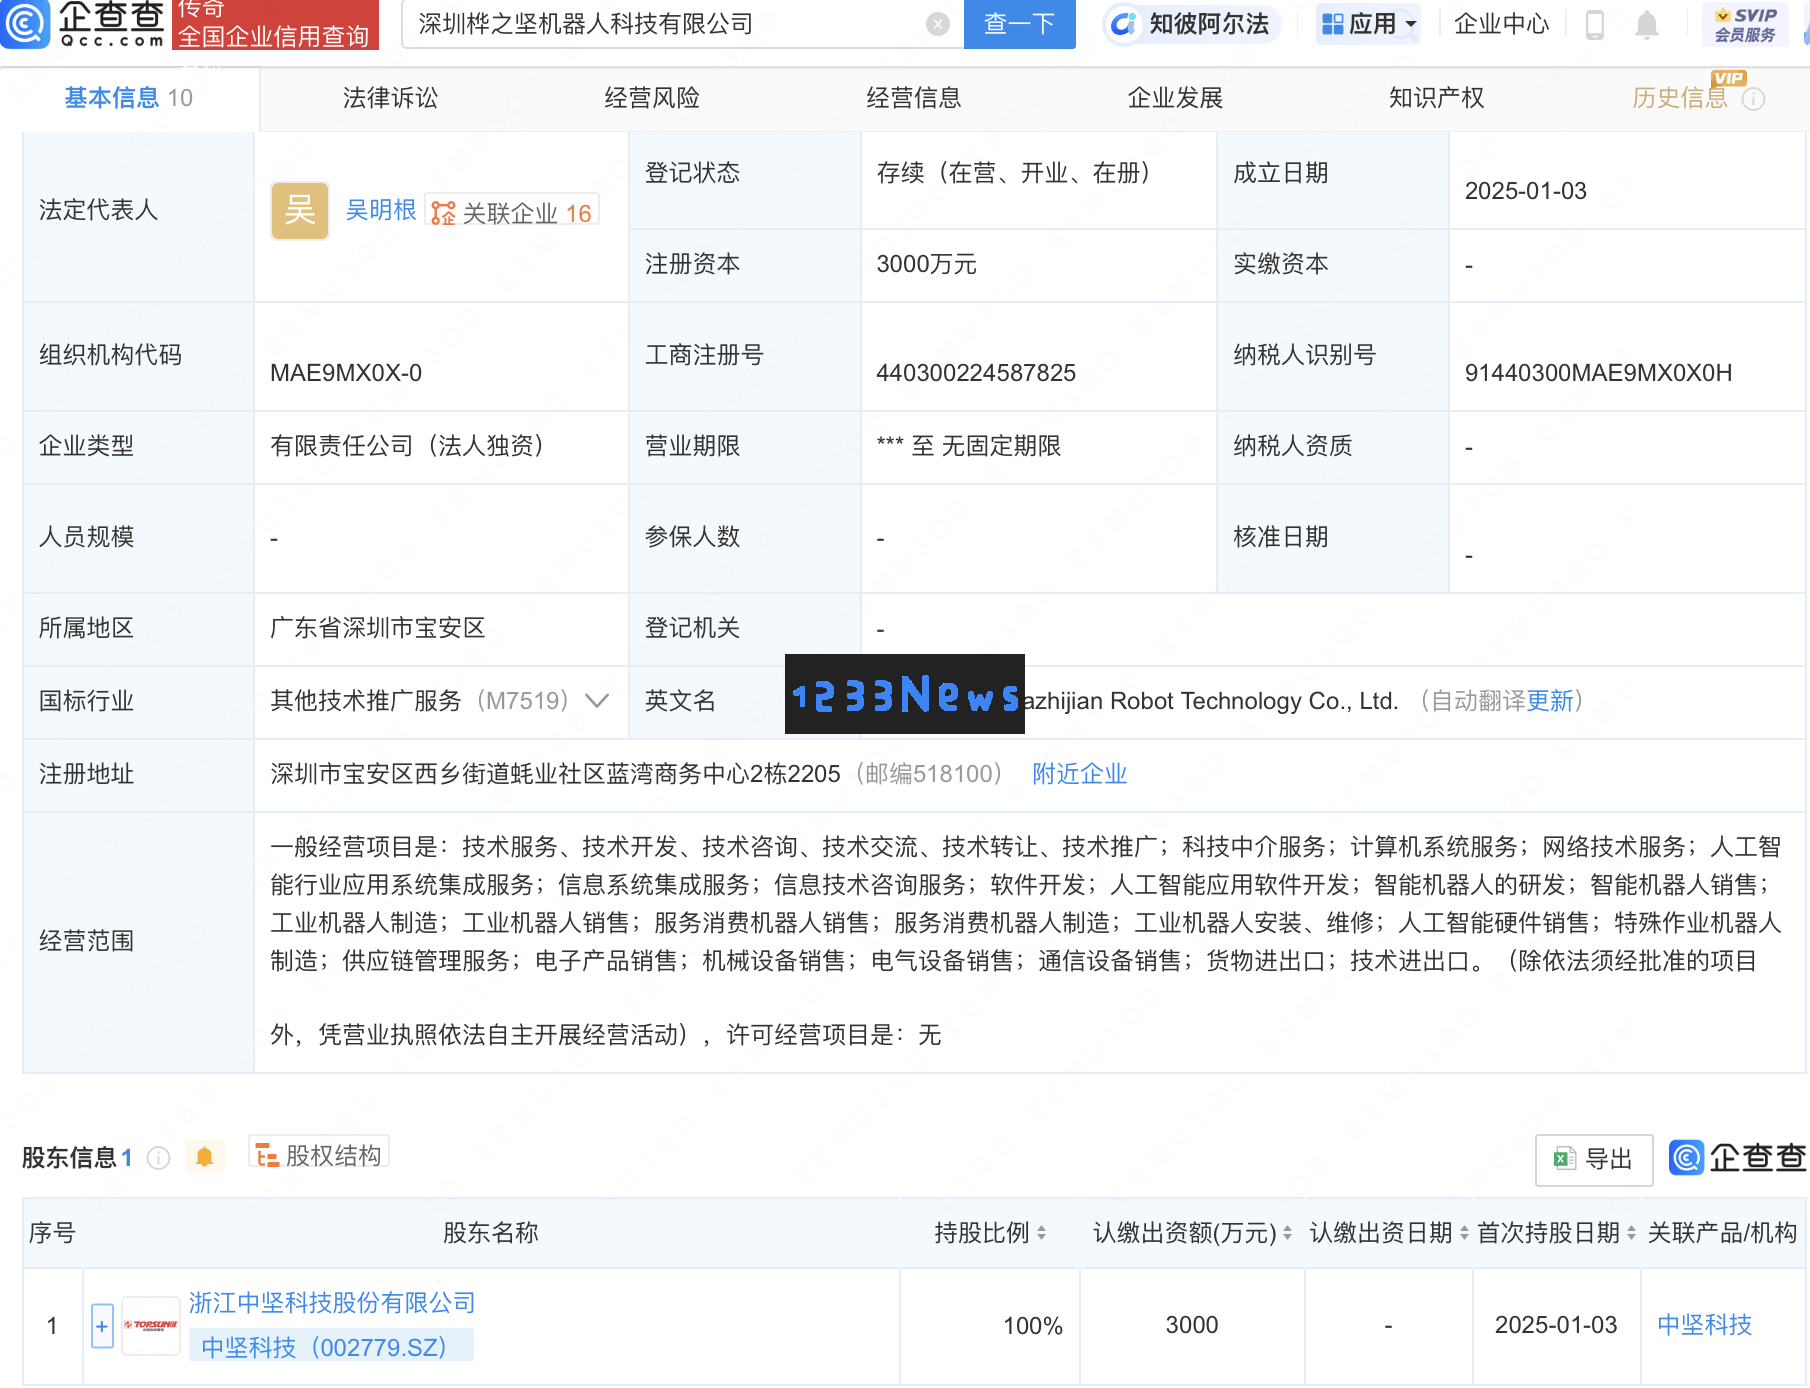Expand 国标行业 industry chevron
This screenshot has width=1810, height=1388.
click(597, 701)
